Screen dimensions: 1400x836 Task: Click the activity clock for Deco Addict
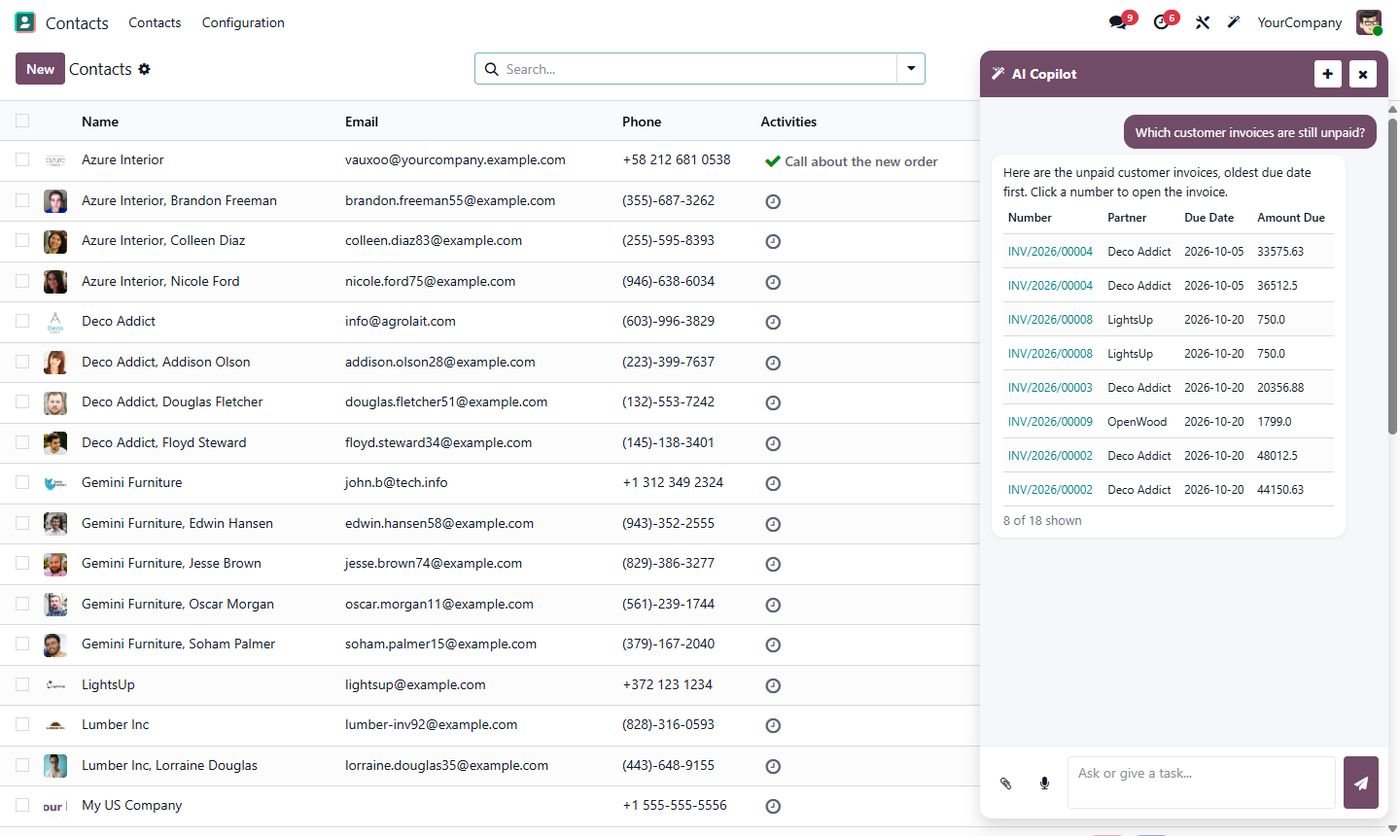click(773, 322)
